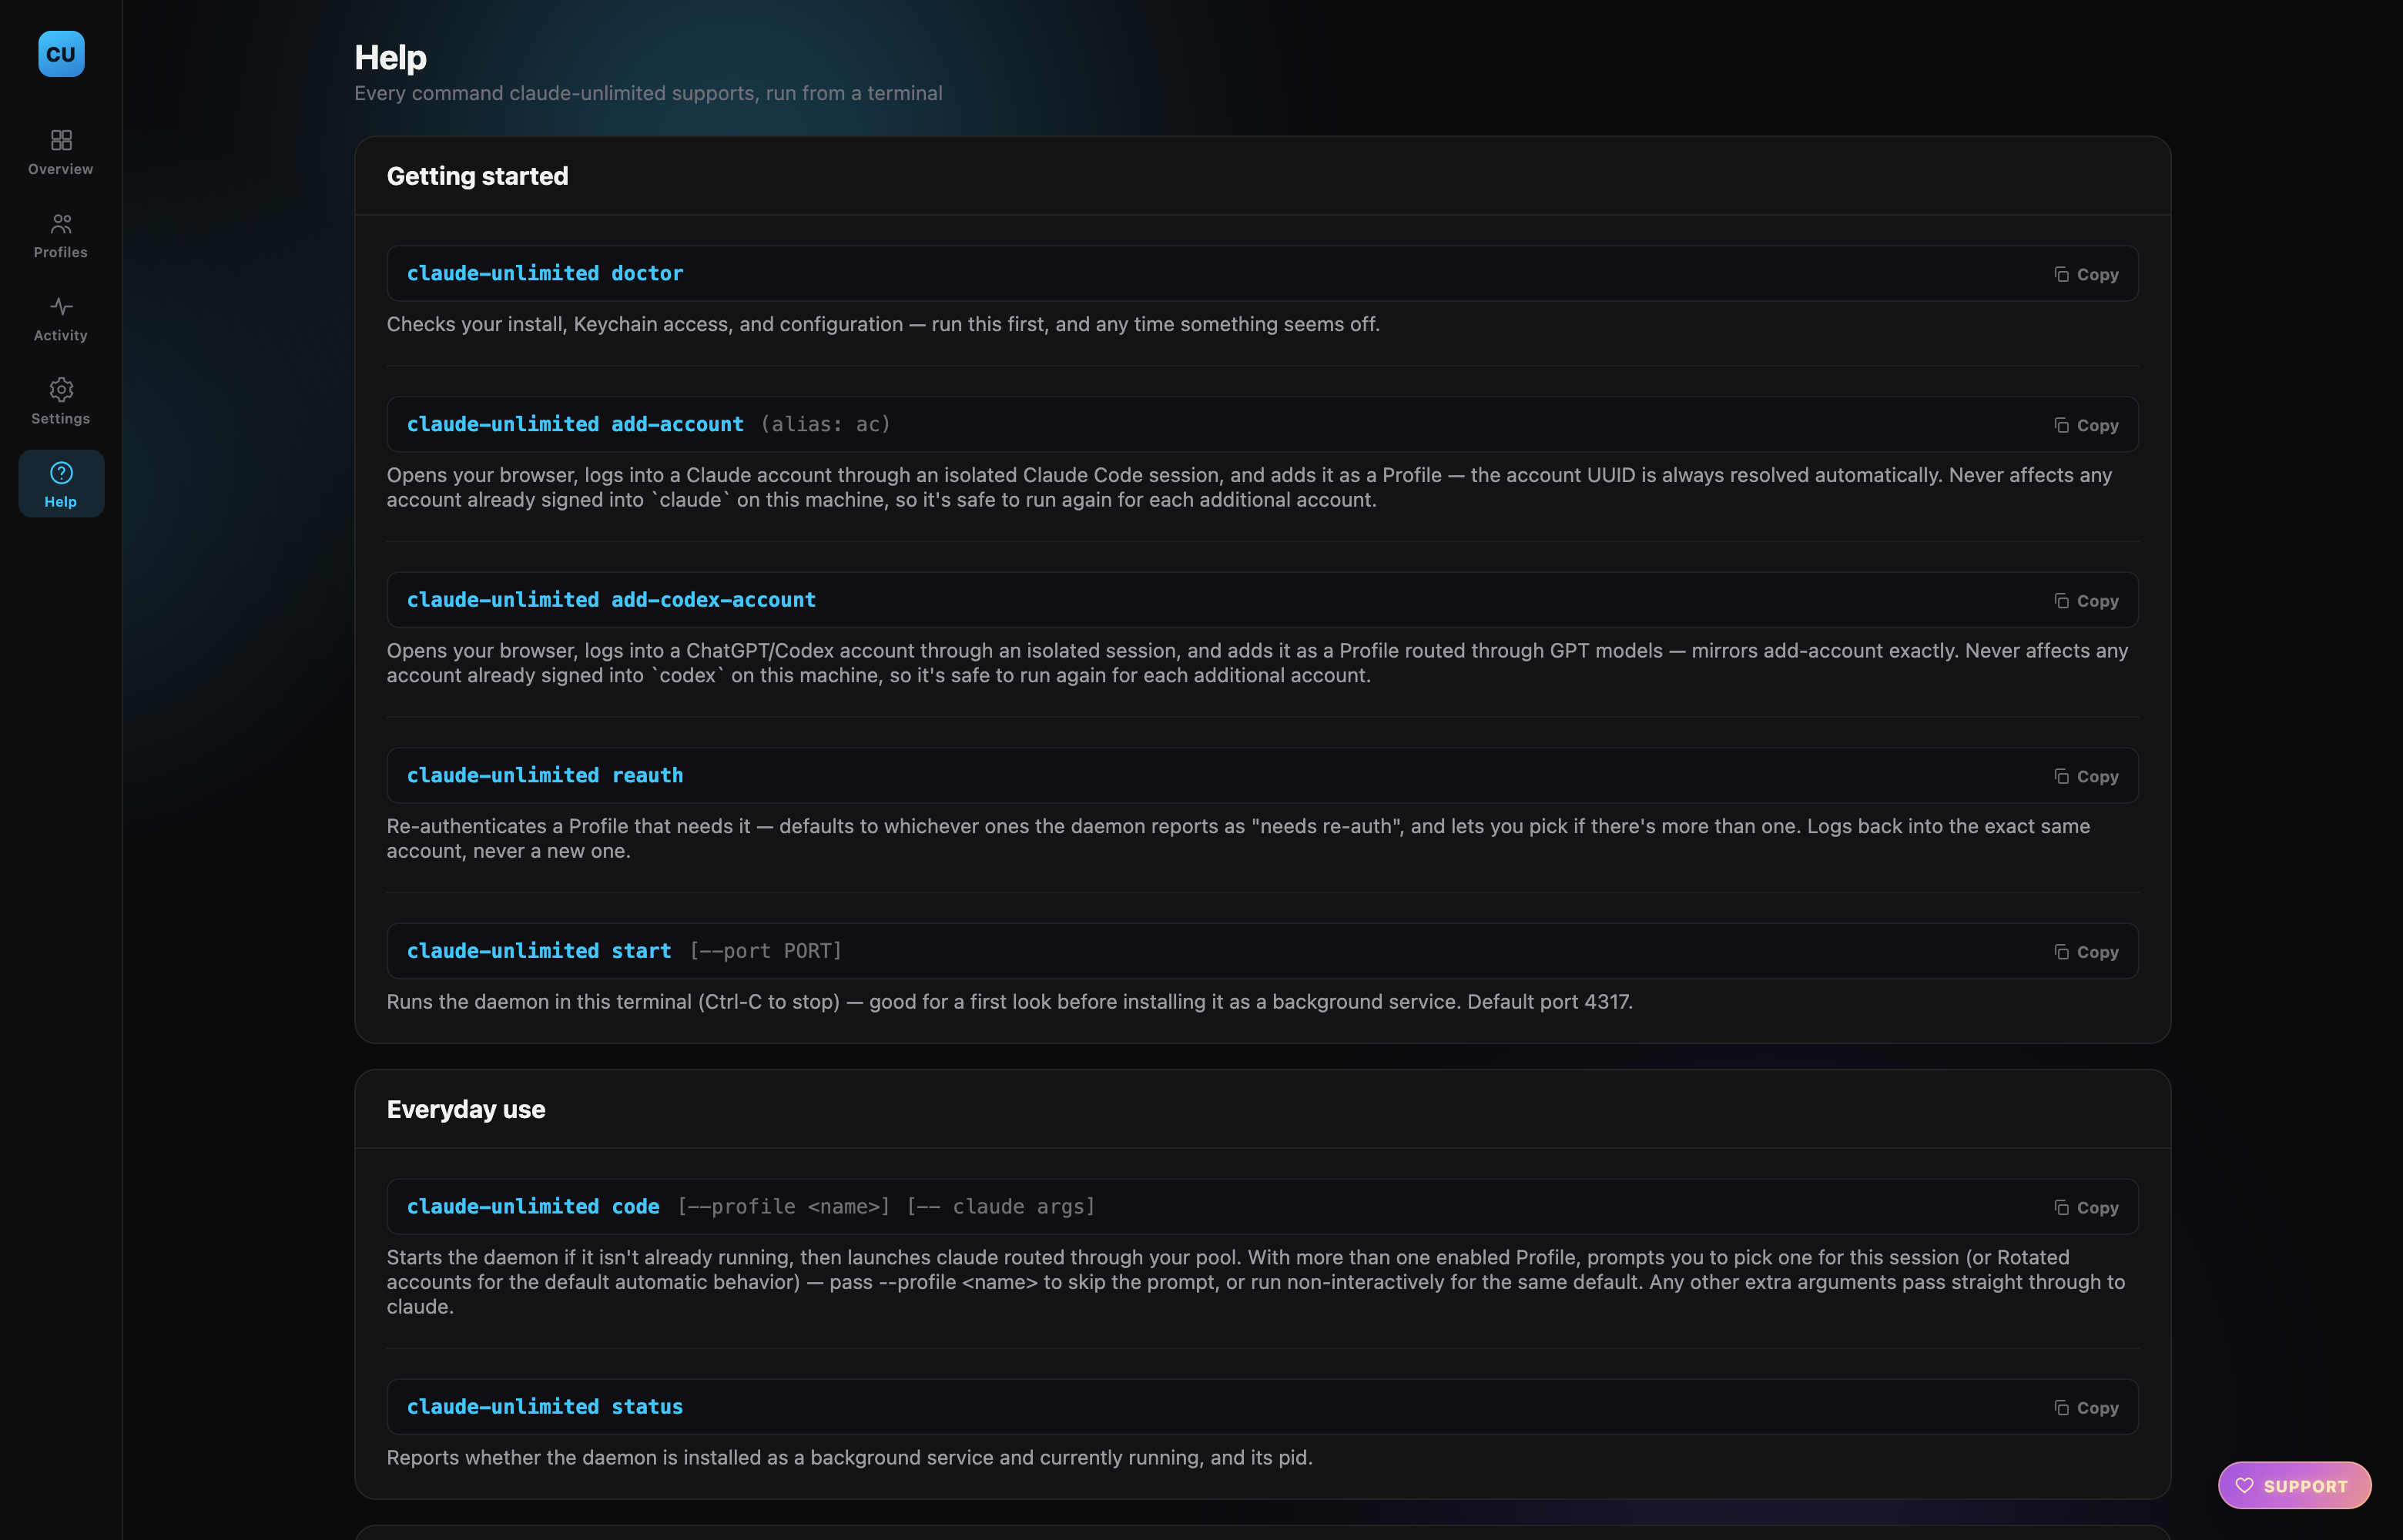Screen dimensions: 2403x1540
Task: Click the 'Re-authenticates a Profile' description
Action: (x=1238, y=838)
